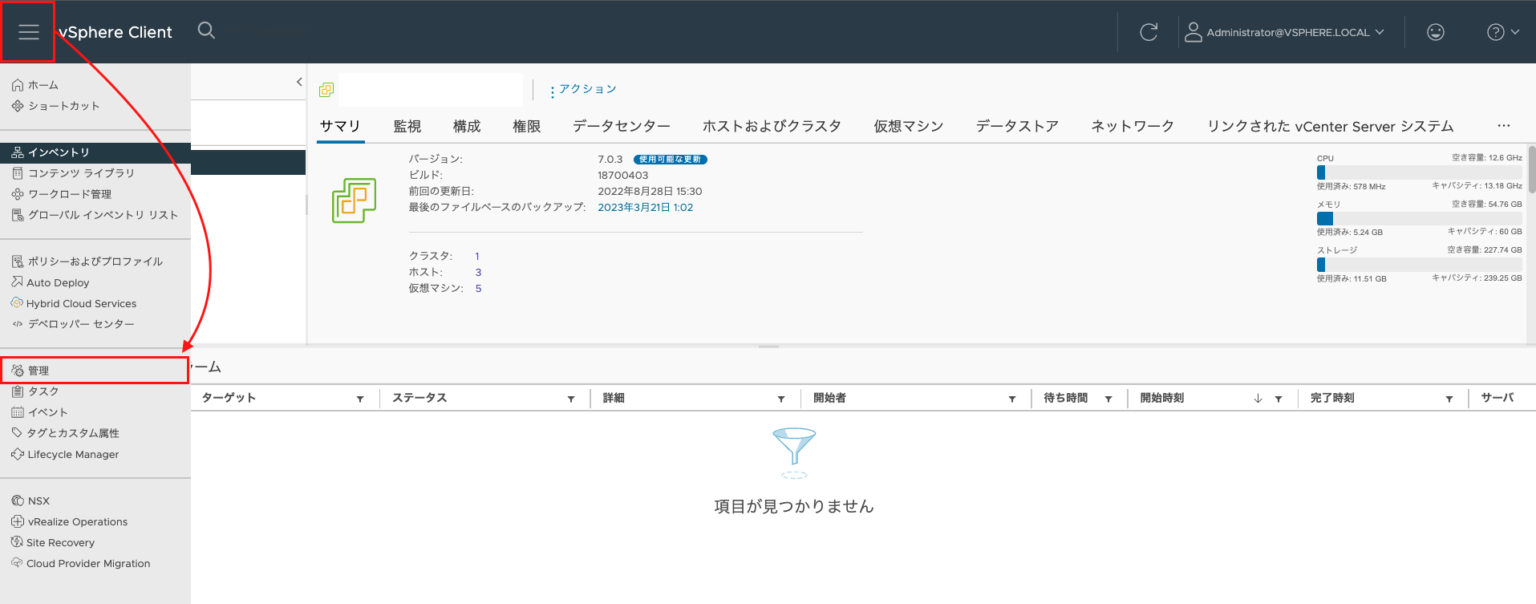The image size is (1536, 604).
Task: Switch to the データストア tab
Action: [1016, 125]
